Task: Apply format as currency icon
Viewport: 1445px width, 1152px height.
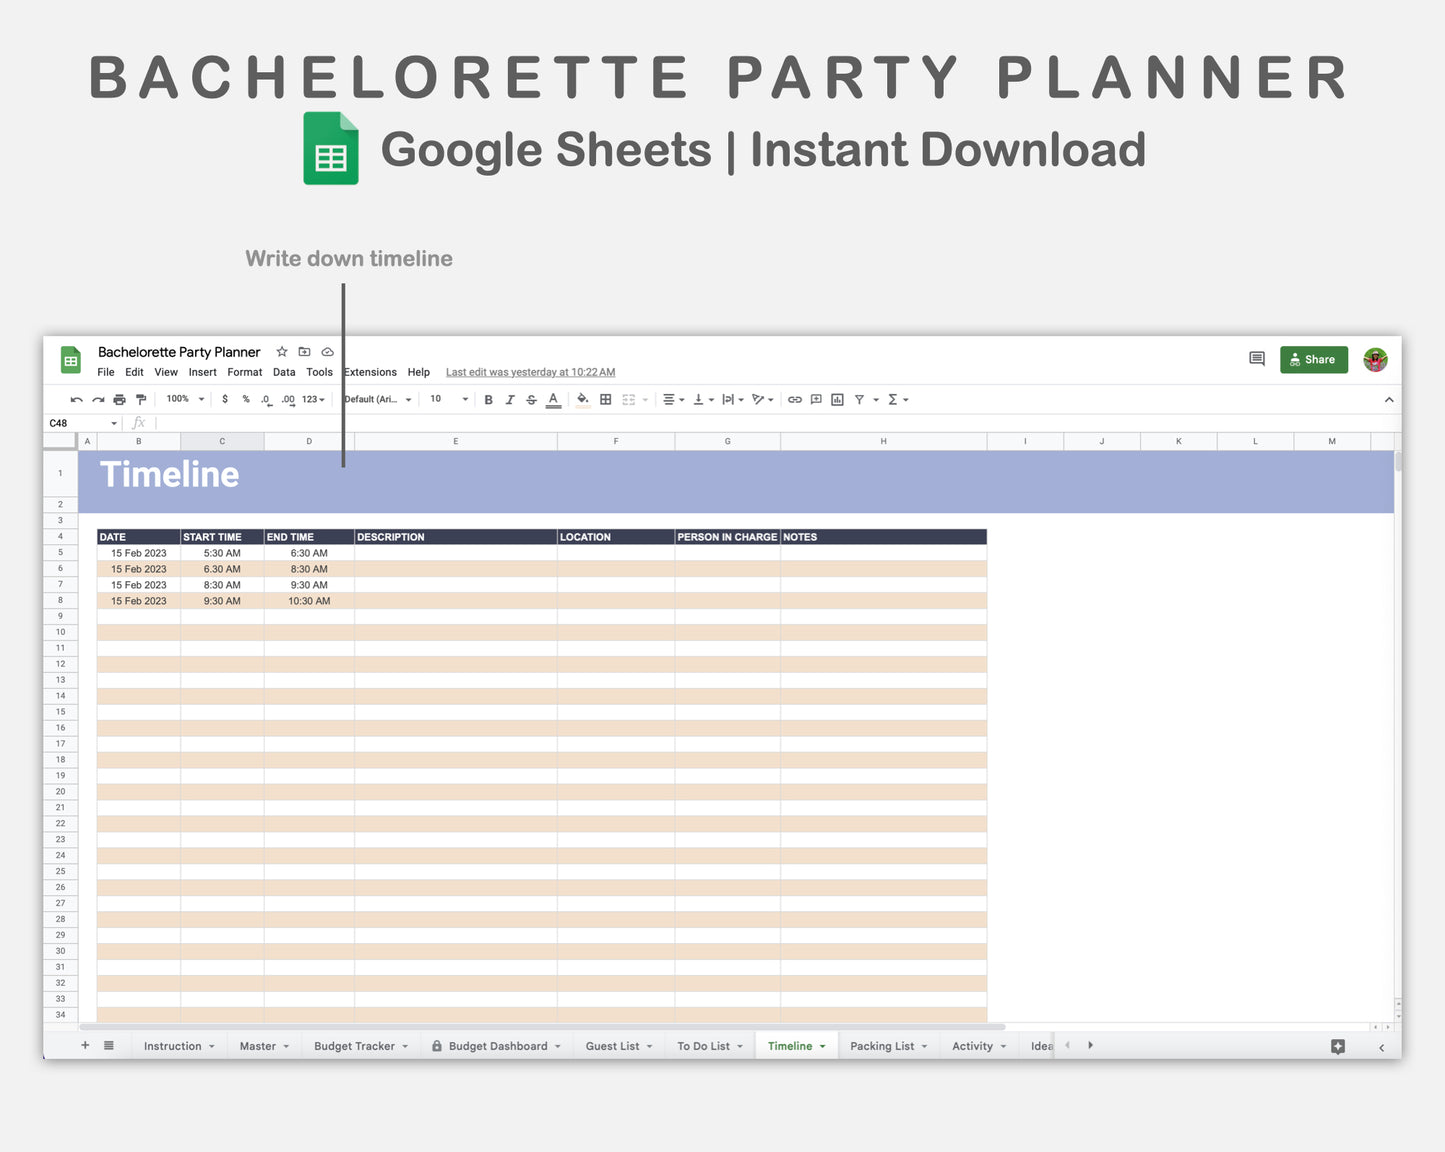Action: (224, 399)
